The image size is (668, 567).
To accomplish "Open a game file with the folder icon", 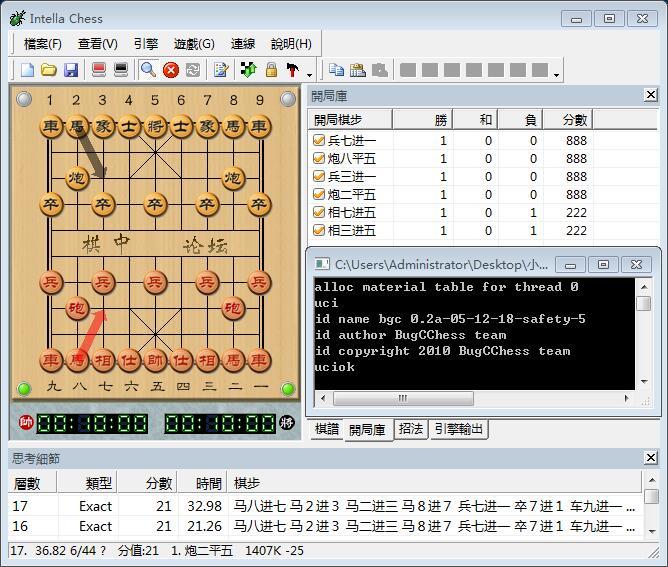I will pyautogui.click(x=49, y=69).
